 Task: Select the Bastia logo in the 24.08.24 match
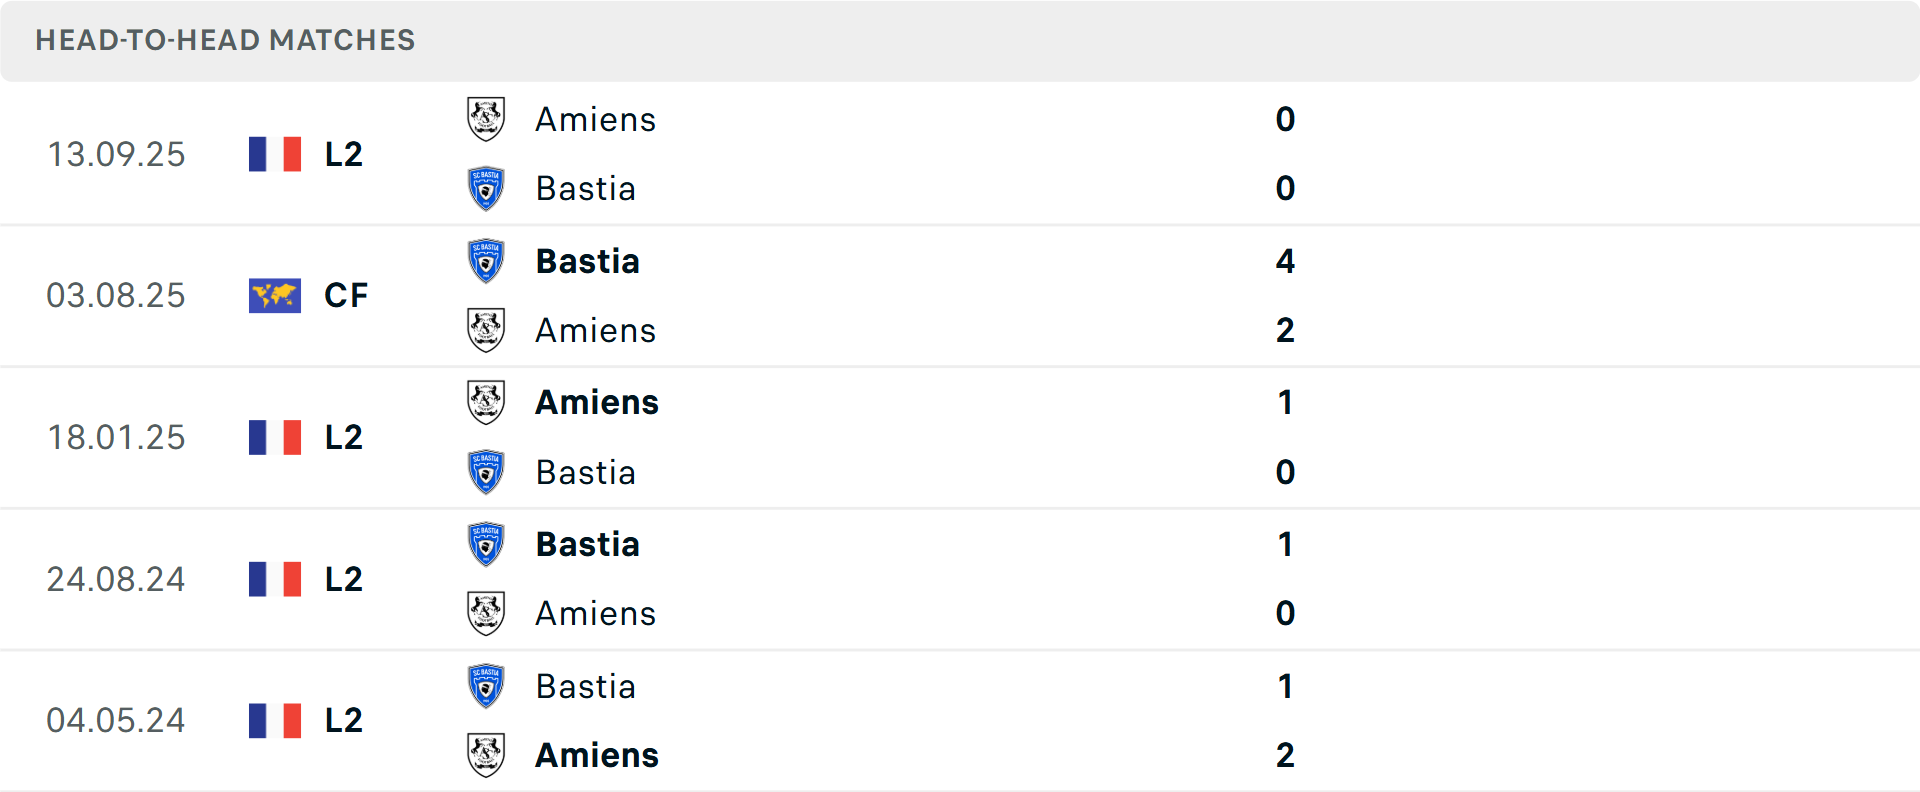tap(486, 543)
